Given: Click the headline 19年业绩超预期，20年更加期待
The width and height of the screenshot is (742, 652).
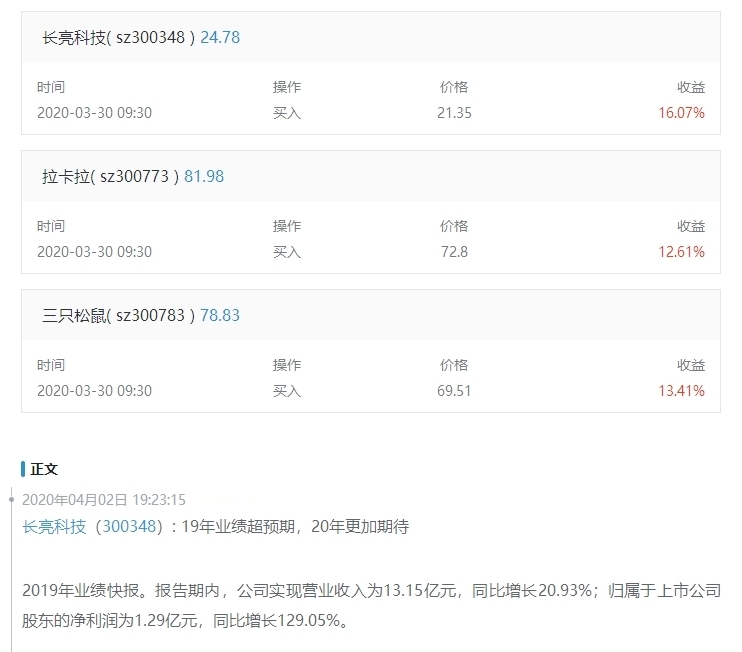Looking at the screenshot, I should tap(295, 526).
